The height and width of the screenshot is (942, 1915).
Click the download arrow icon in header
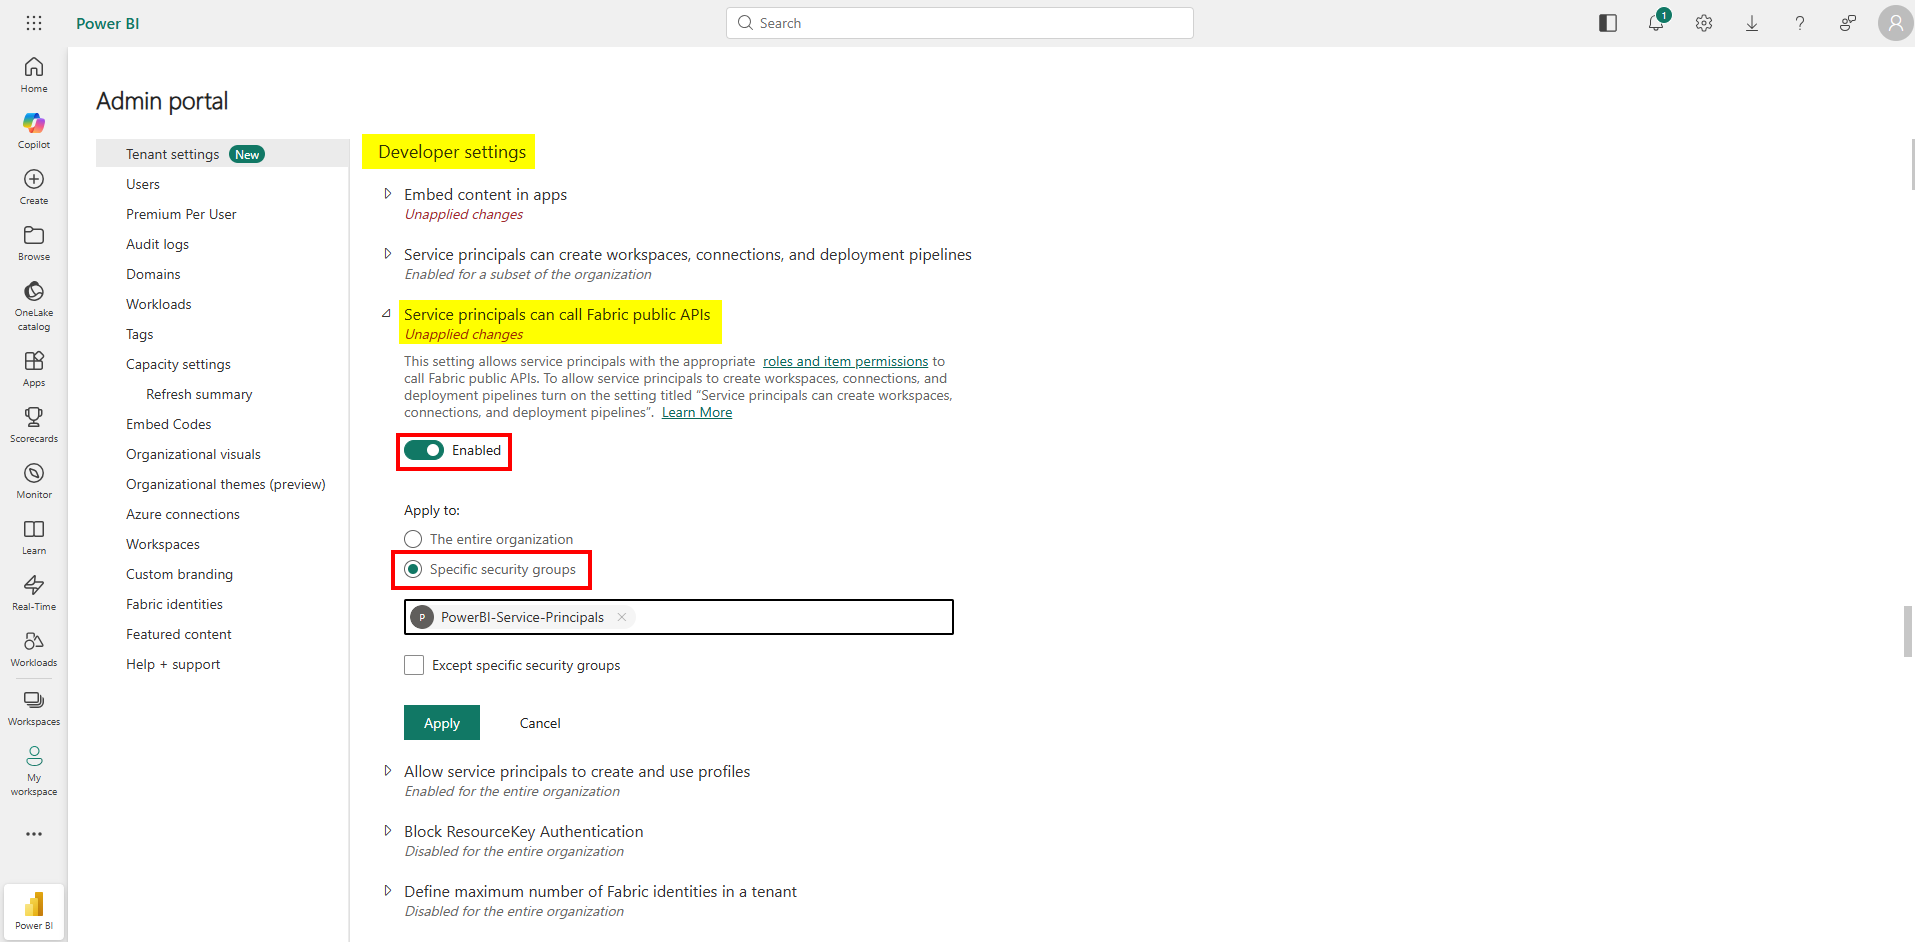pyautogui.click(x=1752, y=23)
